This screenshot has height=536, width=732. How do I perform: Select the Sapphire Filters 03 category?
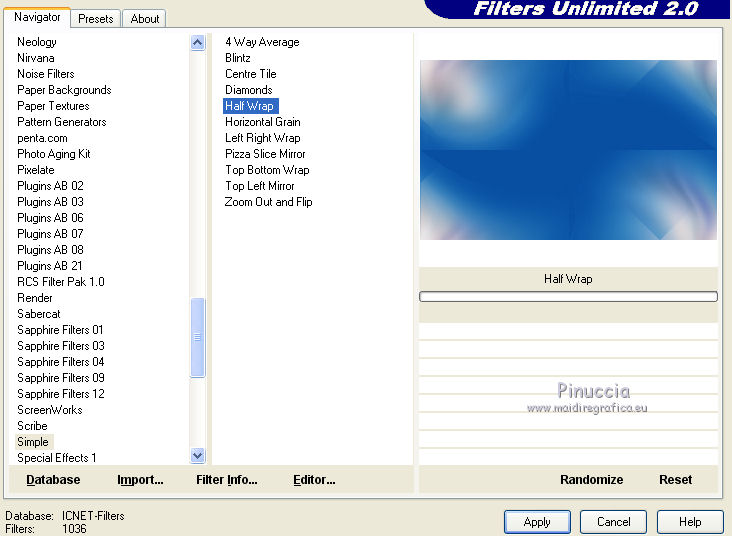(x=61, y=346)
